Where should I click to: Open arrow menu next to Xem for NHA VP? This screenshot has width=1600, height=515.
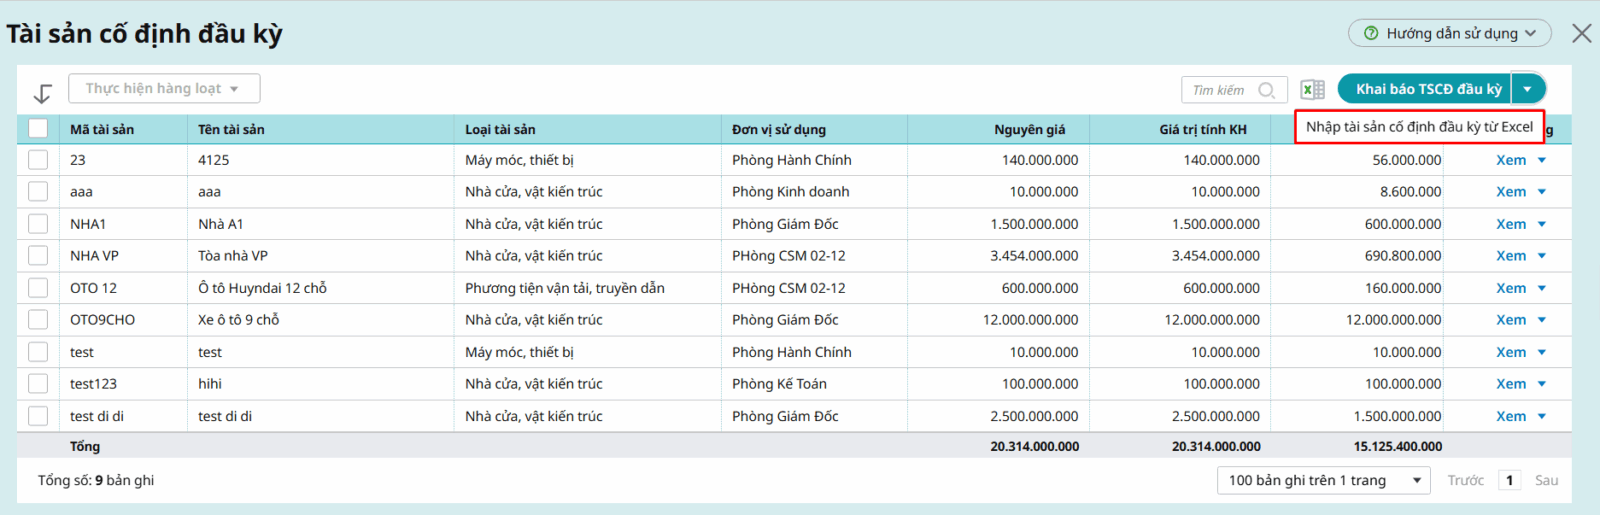pyautogui.click(x=1541, y=256)
